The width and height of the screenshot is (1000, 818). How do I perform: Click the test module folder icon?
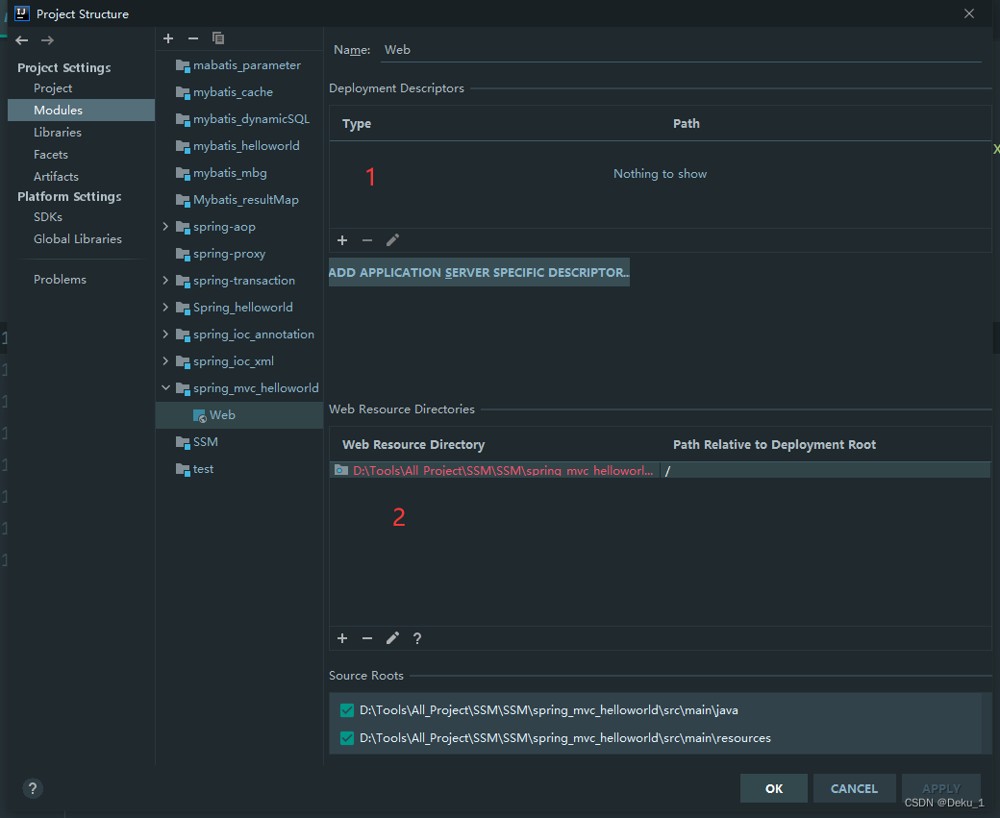(182, 469)
